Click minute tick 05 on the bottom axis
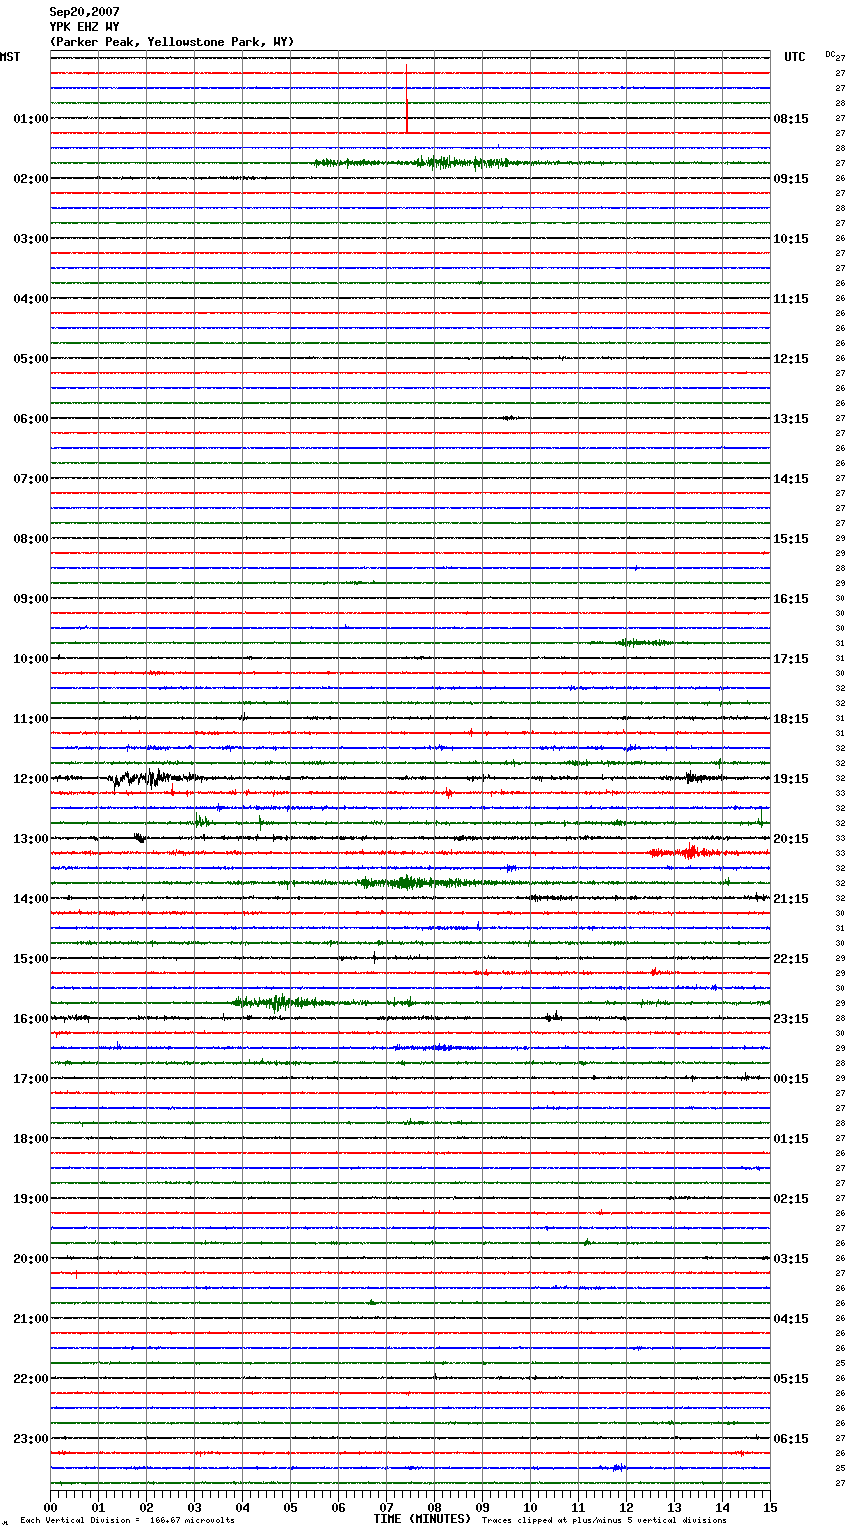 point(290,1508)
